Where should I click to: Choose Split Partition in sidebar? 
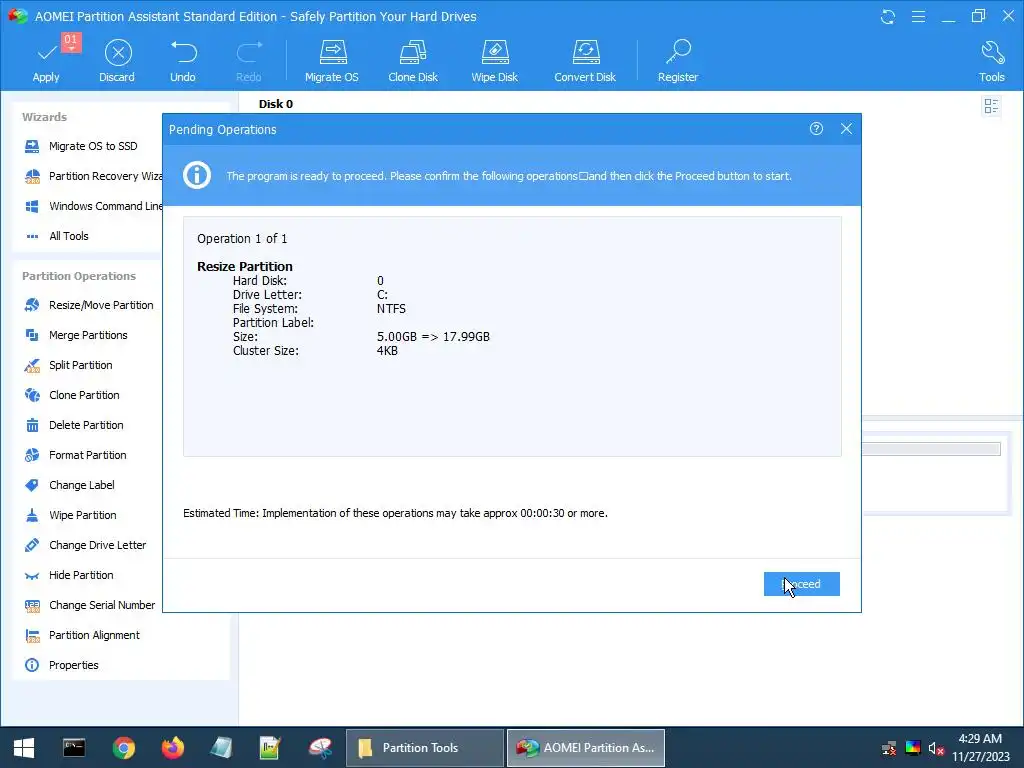68,365
